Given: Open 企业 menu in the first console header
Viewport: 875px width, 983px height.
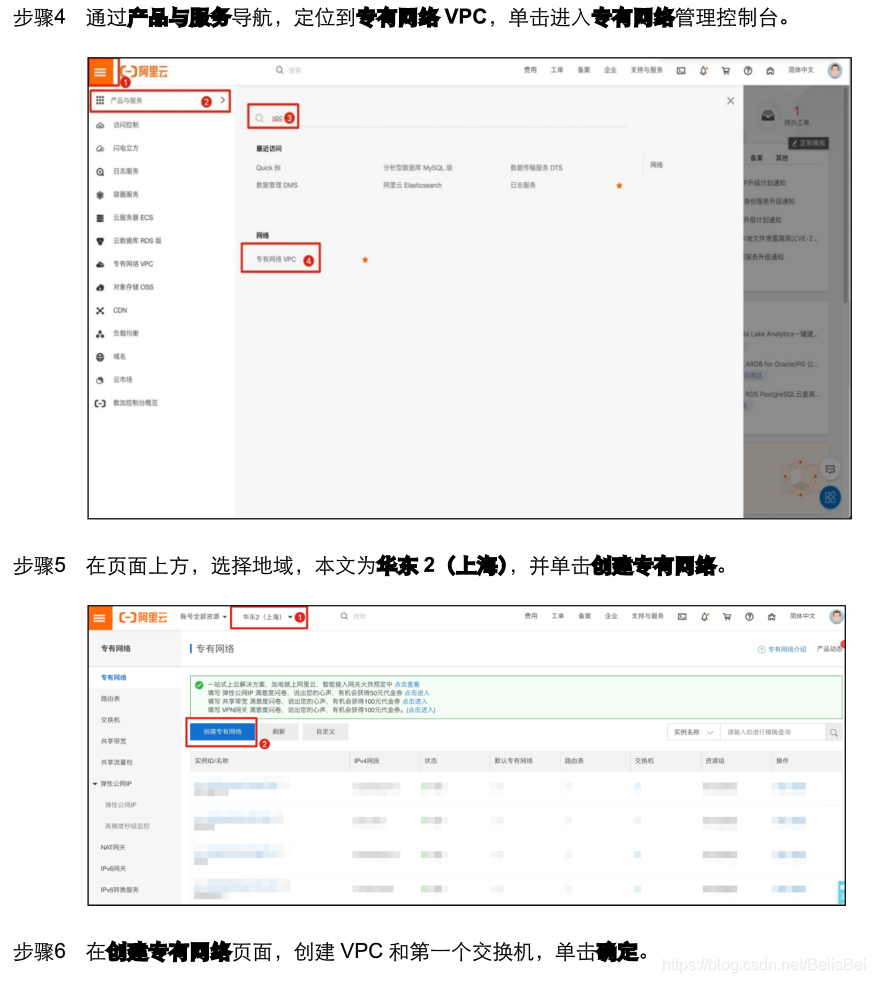Looking at the screenshot, I should pyautogui.click(x=610, y=70).
